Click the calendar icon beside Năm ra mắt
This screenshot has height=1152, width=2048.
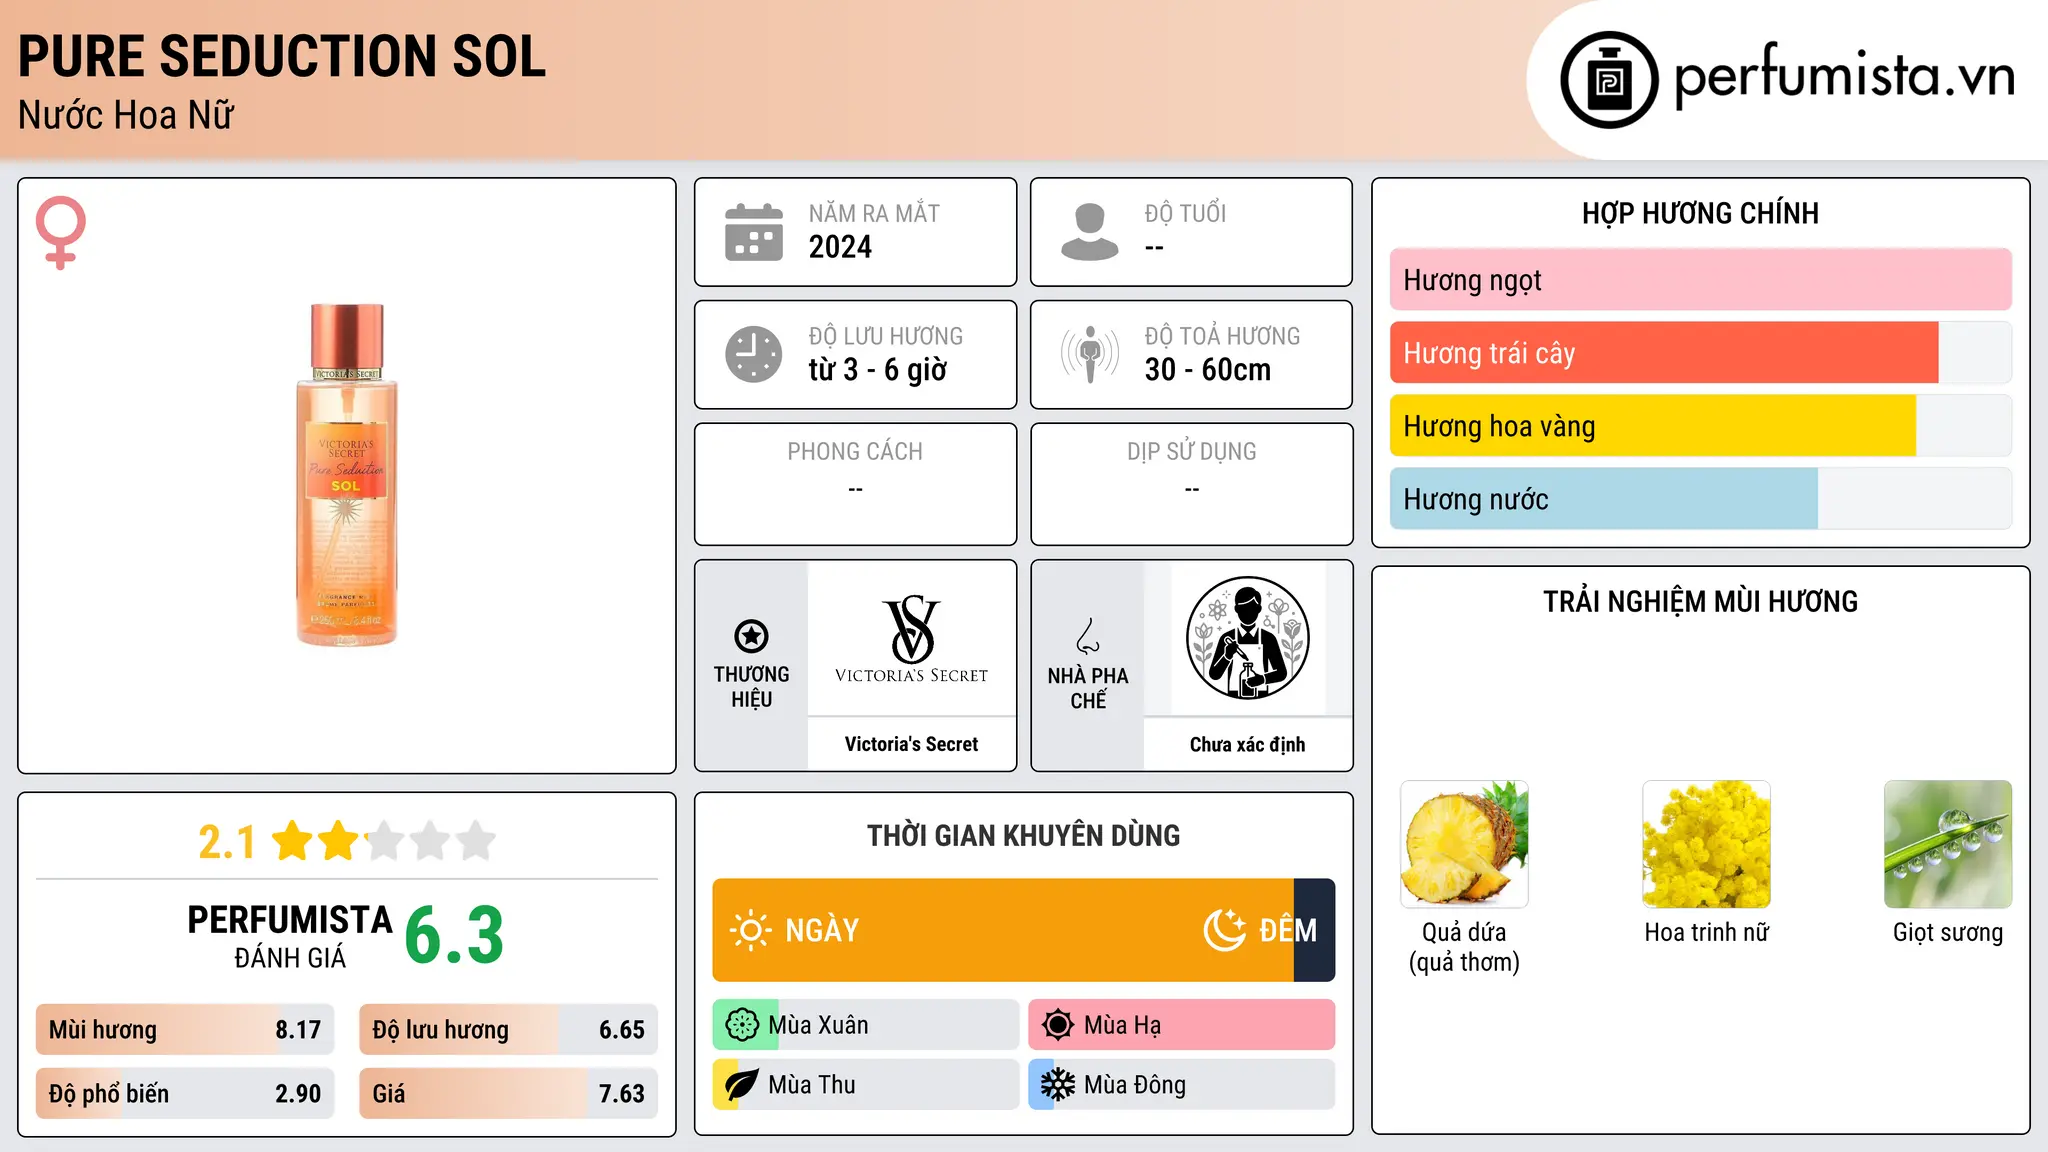point(754,232)
